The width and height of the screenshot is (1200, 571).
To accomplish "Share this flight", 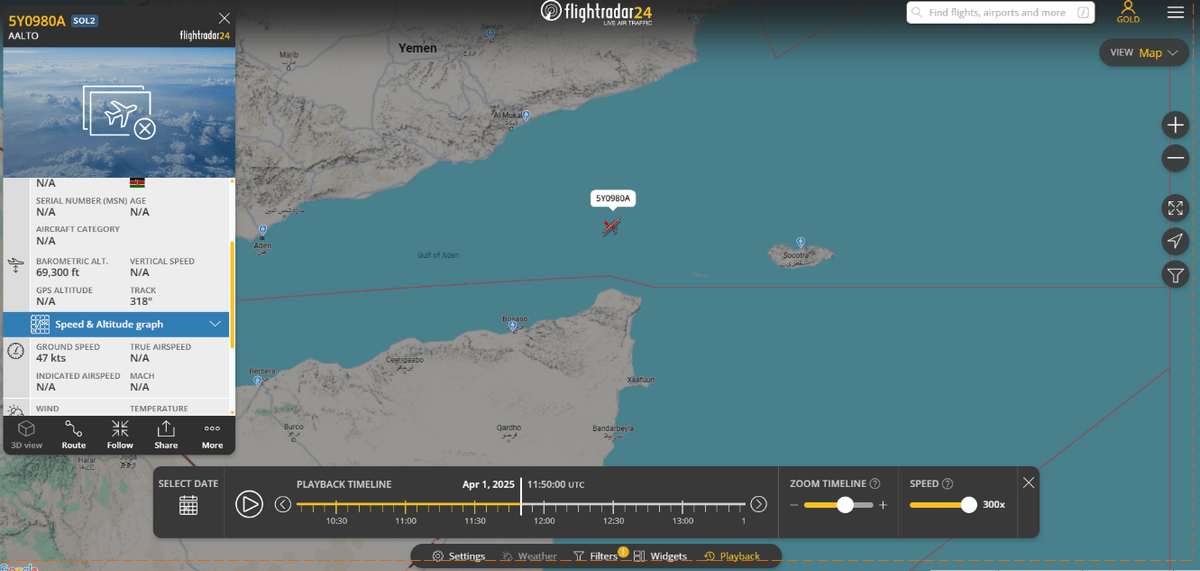I will 166,434.
